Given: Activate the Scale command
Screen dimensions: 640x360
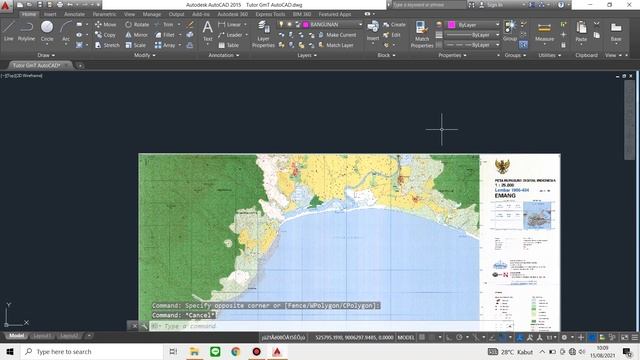Looking at the screenshot, I should (136, 45).
